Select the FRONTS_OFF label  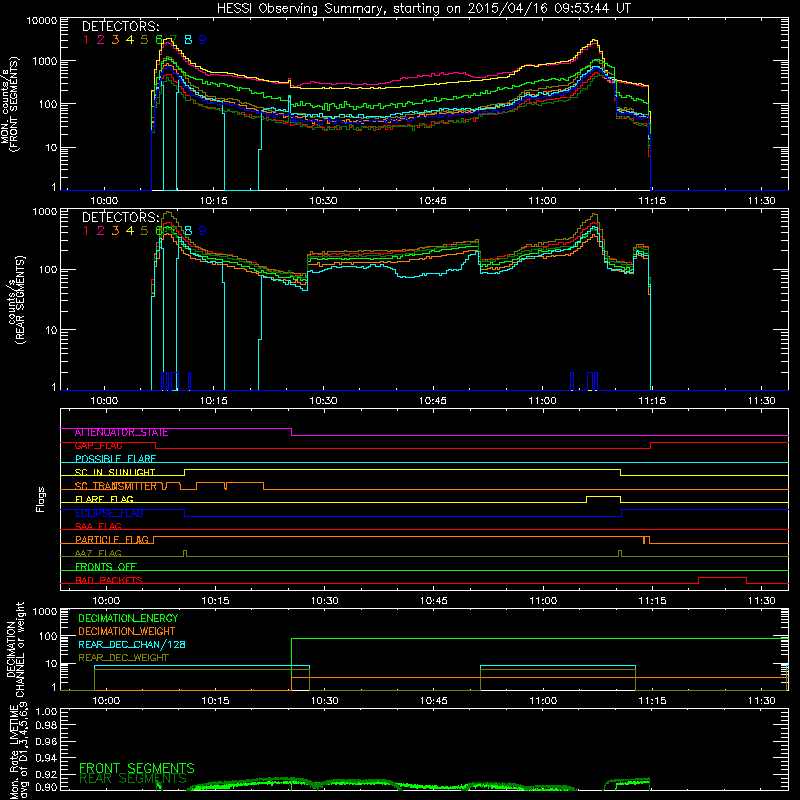[x=106, y=567]
